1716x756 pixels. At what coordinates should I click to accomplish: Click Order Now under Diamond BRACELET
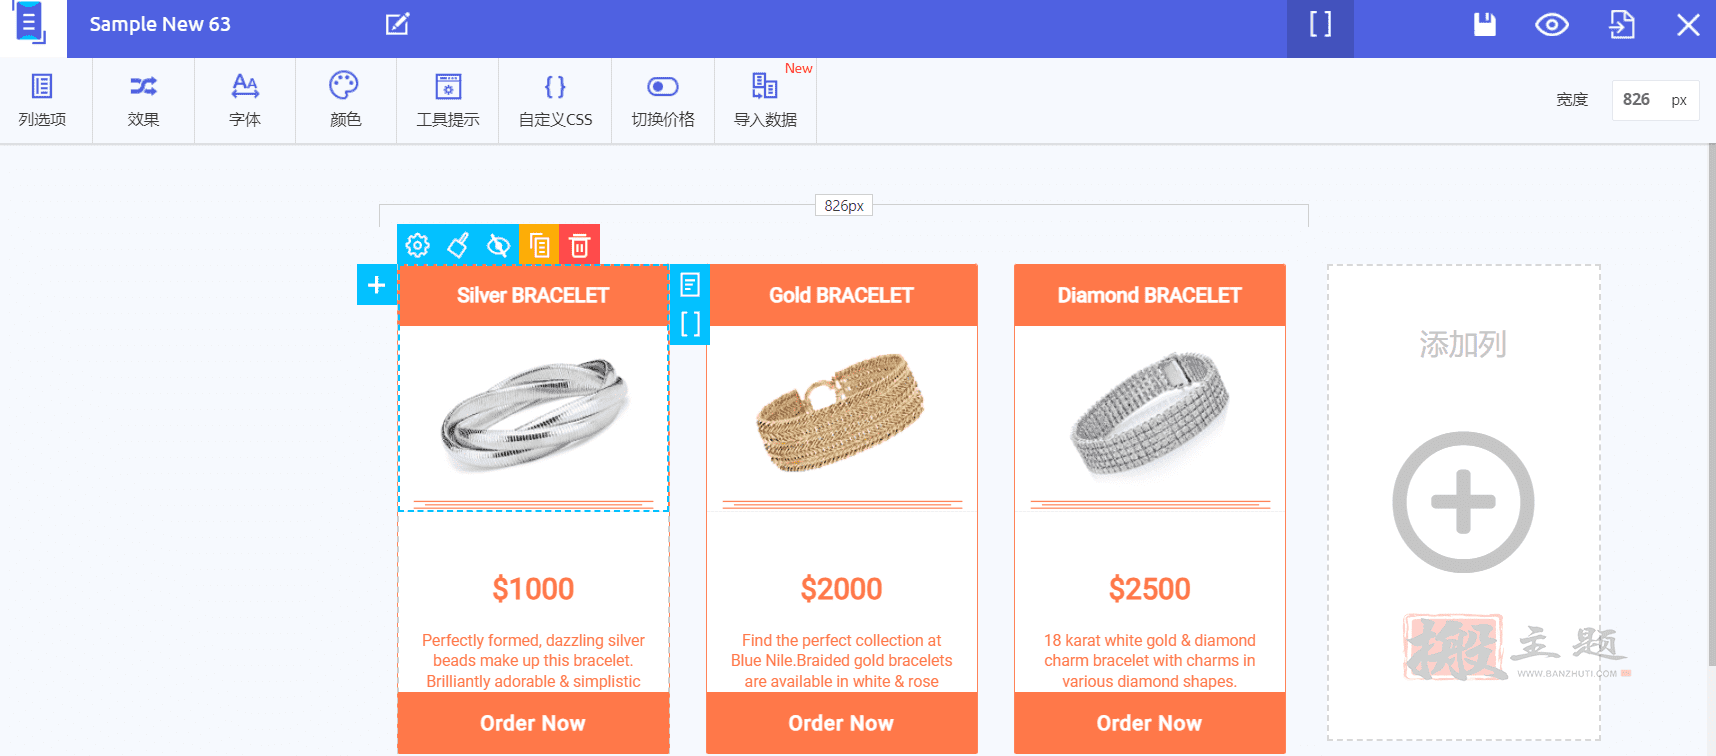1150,723
